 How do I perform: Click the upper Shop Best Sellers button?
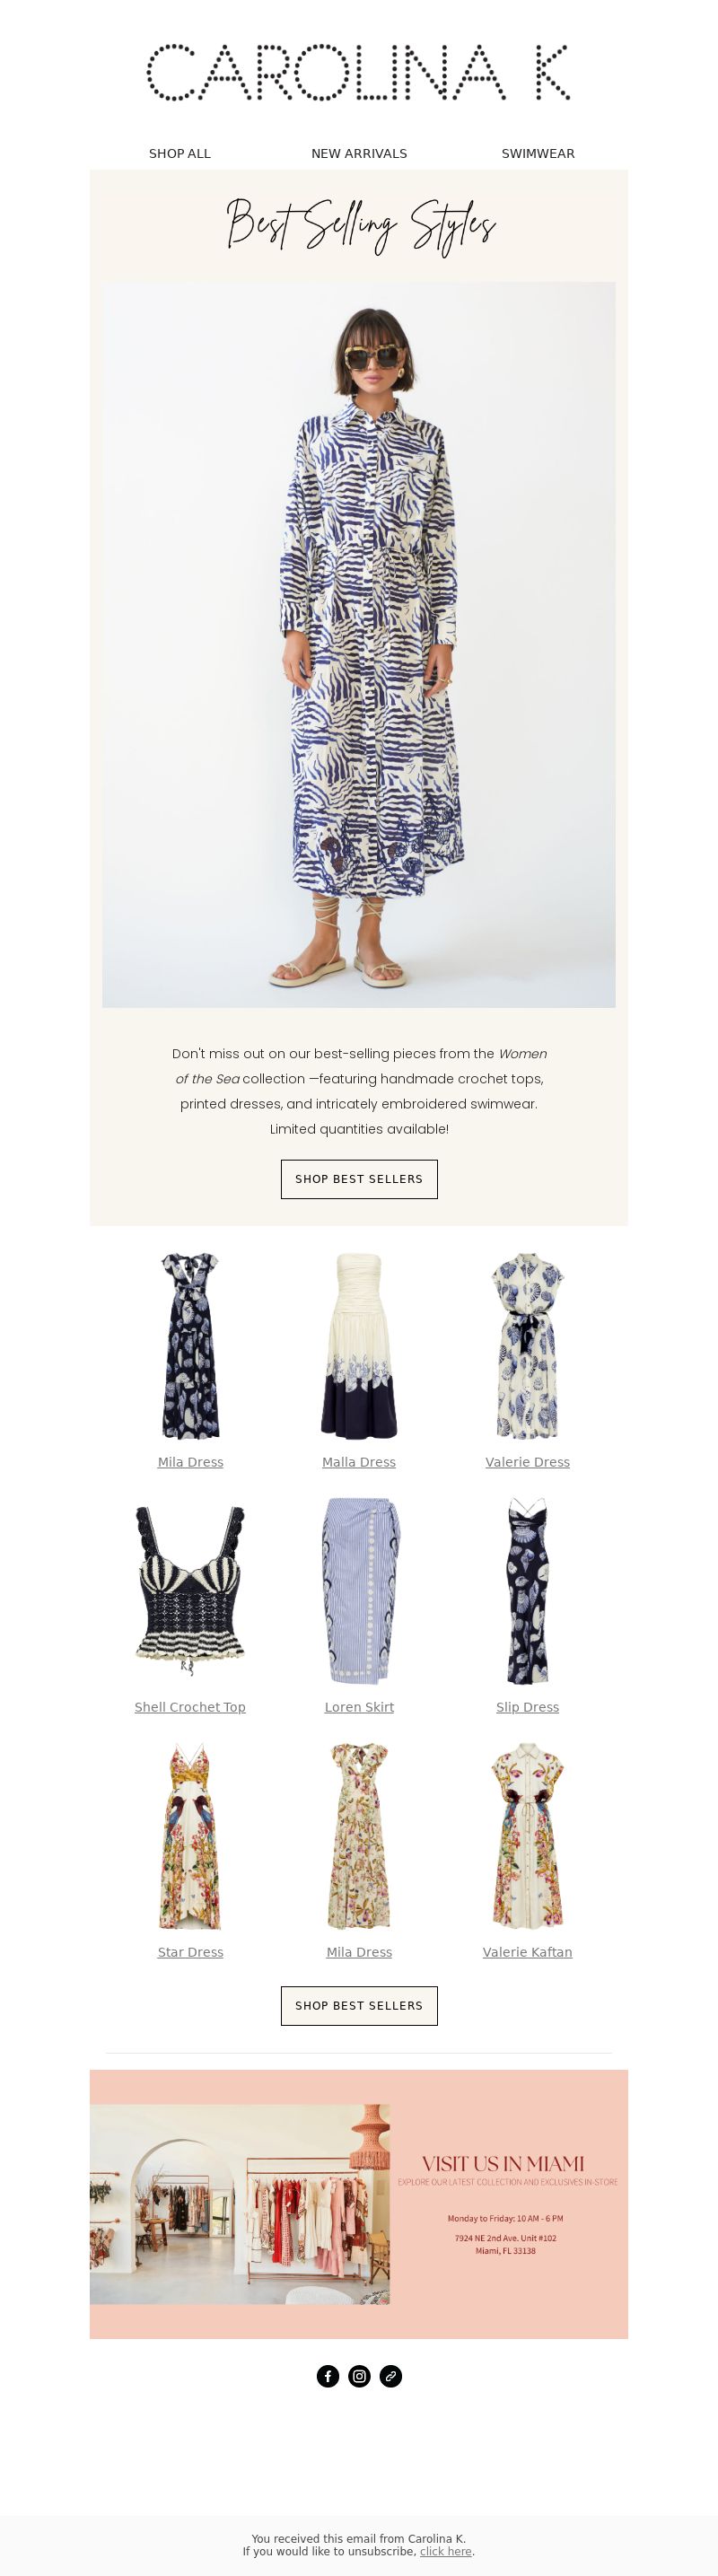click(359, 1179)
